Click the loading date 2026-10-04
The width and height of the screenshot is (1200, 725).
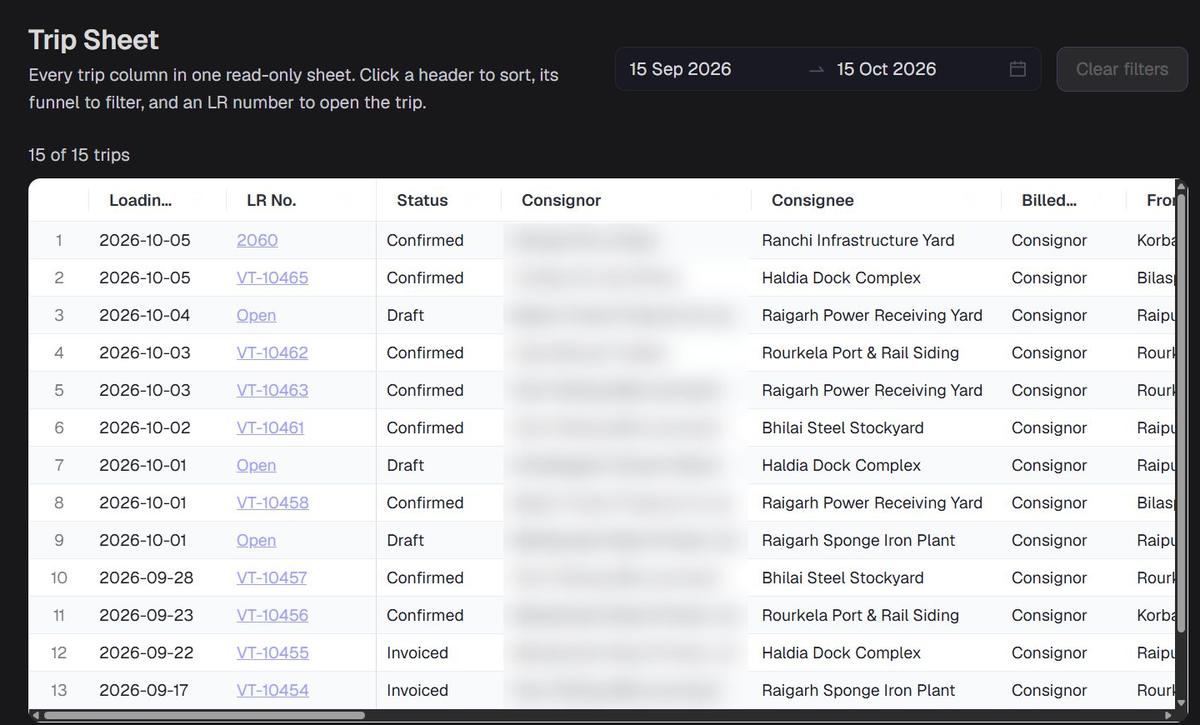tap(145, 315)
